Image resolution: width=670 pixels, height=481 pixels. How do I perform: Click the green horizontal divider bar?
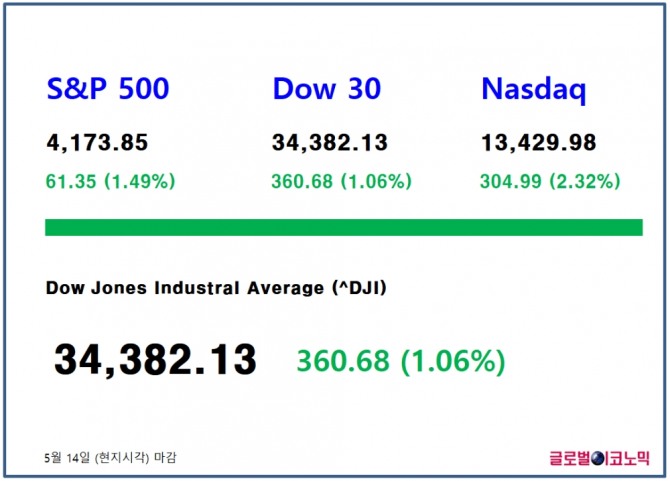343,227
